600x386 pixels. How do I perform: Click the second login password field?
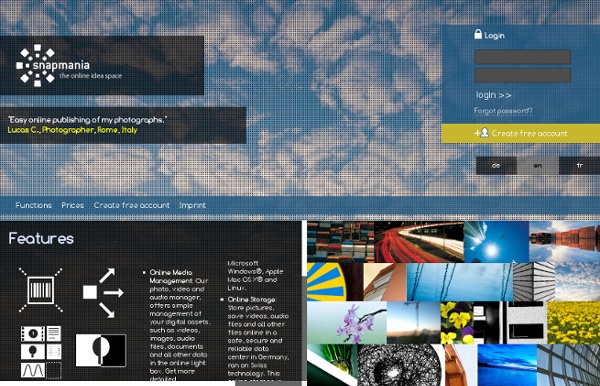522,75
